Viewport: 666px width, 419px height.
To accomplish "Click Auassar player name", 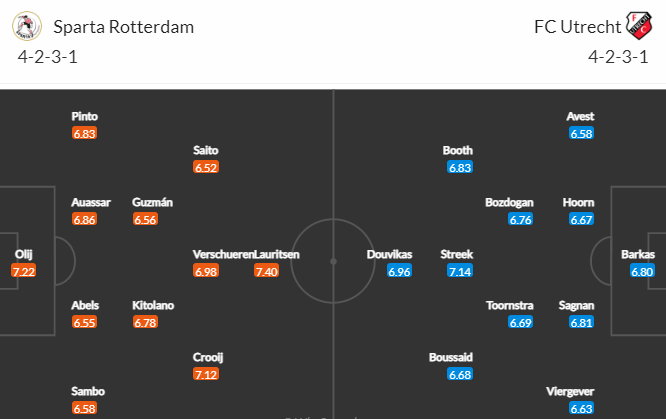I will coord(91,202).
